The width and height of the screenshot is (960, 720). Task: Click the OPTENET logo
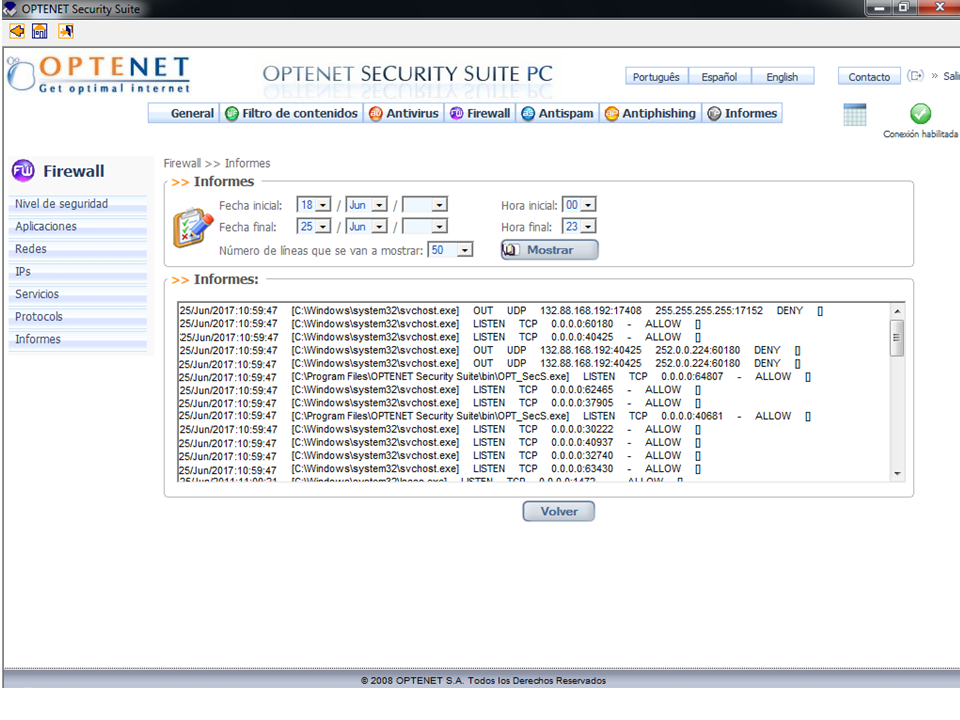pos(98,75)
